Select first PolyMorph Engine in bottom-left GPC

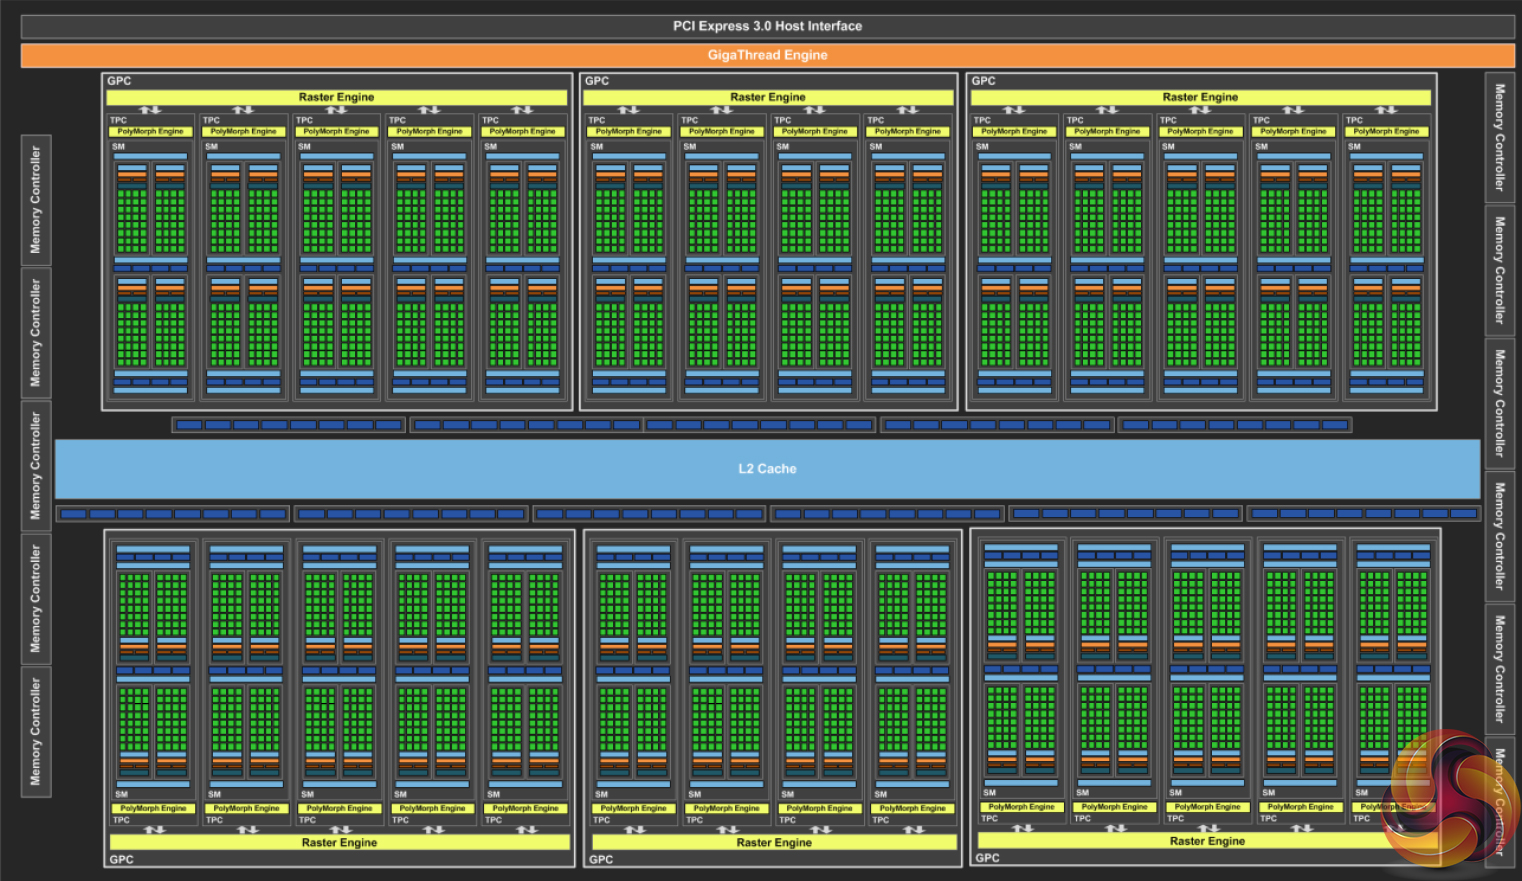tap(153, 808)
